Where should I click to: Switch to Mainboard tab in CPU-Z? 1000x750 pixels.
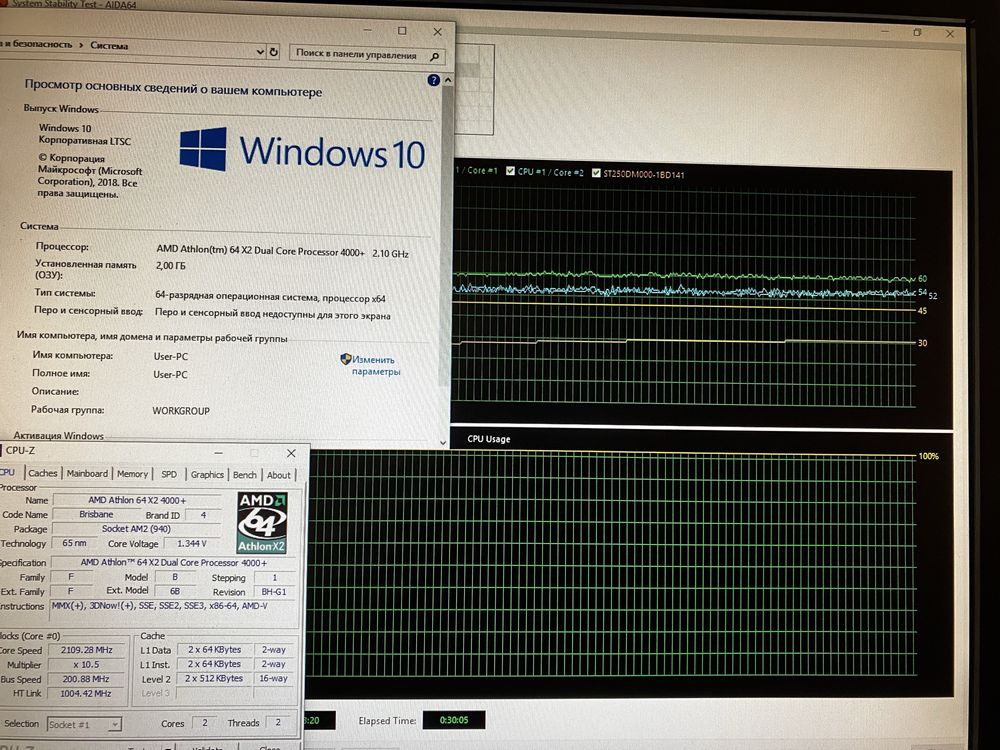[x=87, y=473]
